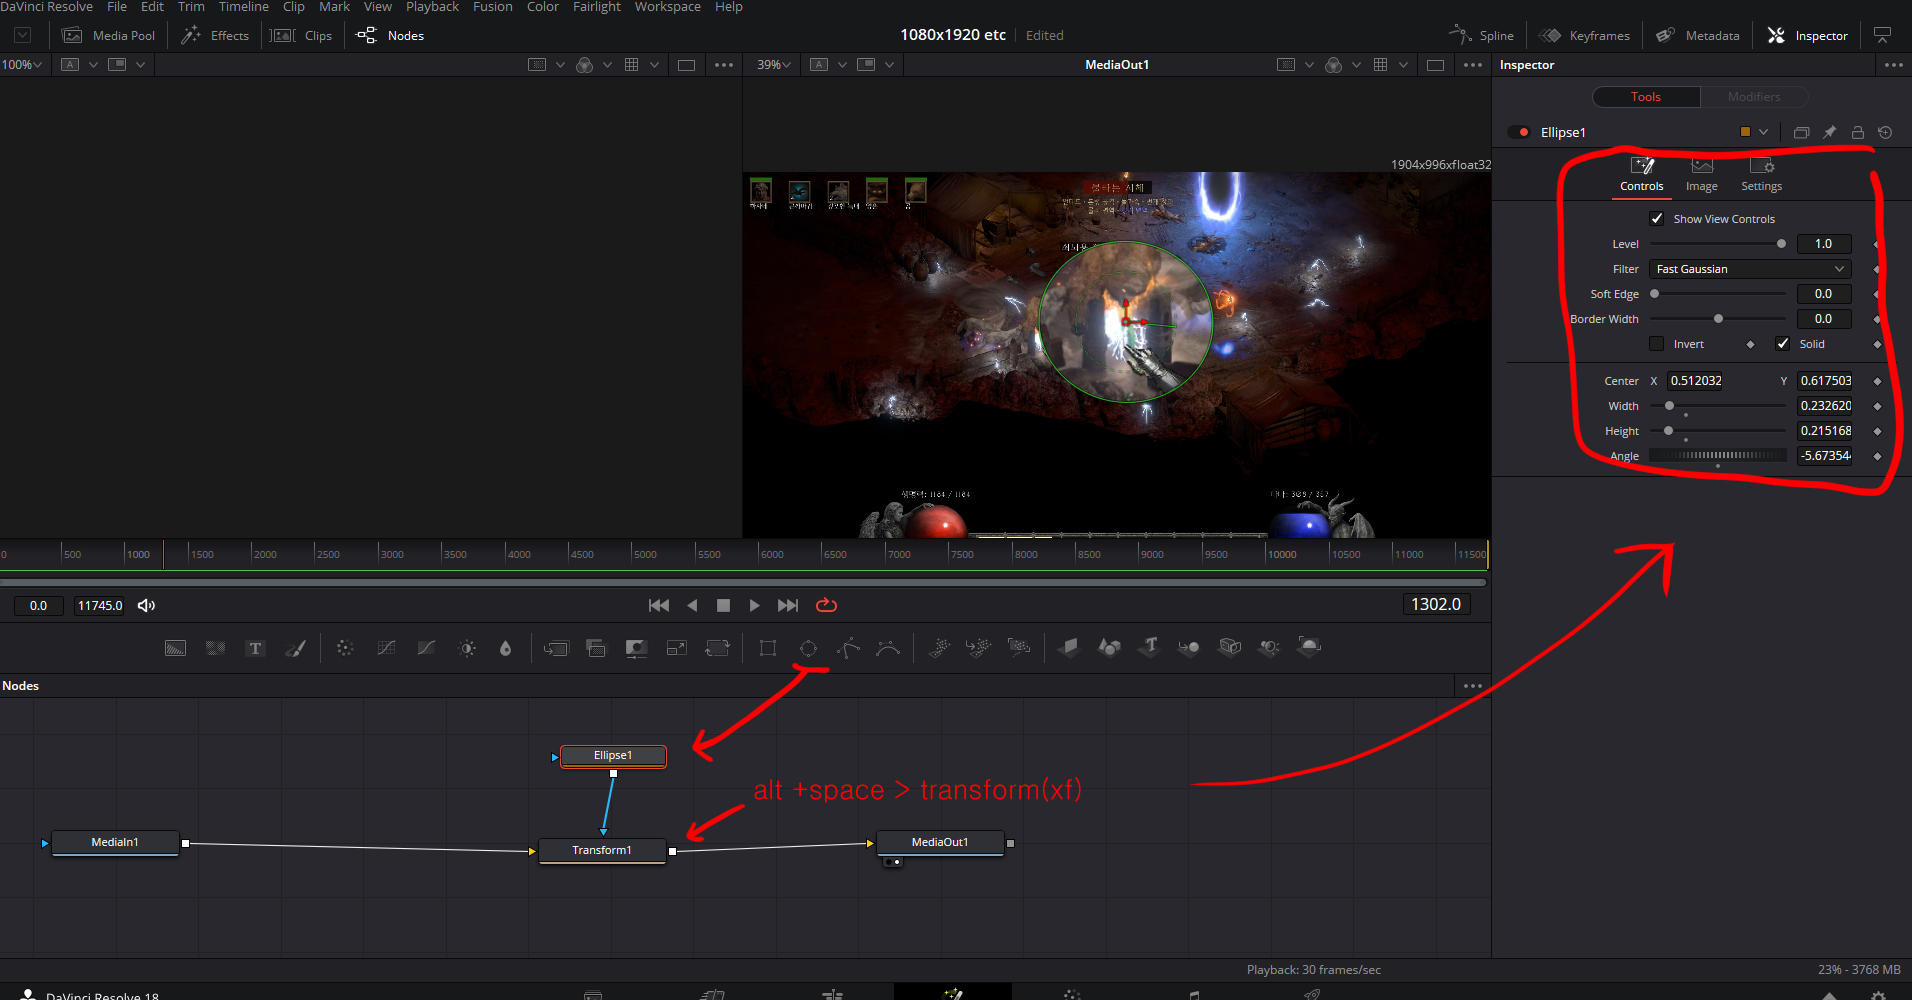Image resolution: width=1912 pixels, height=1000 pixels.
Task: Add the Renderer 3D tool icon
Action: click(x=1309, y=647)
